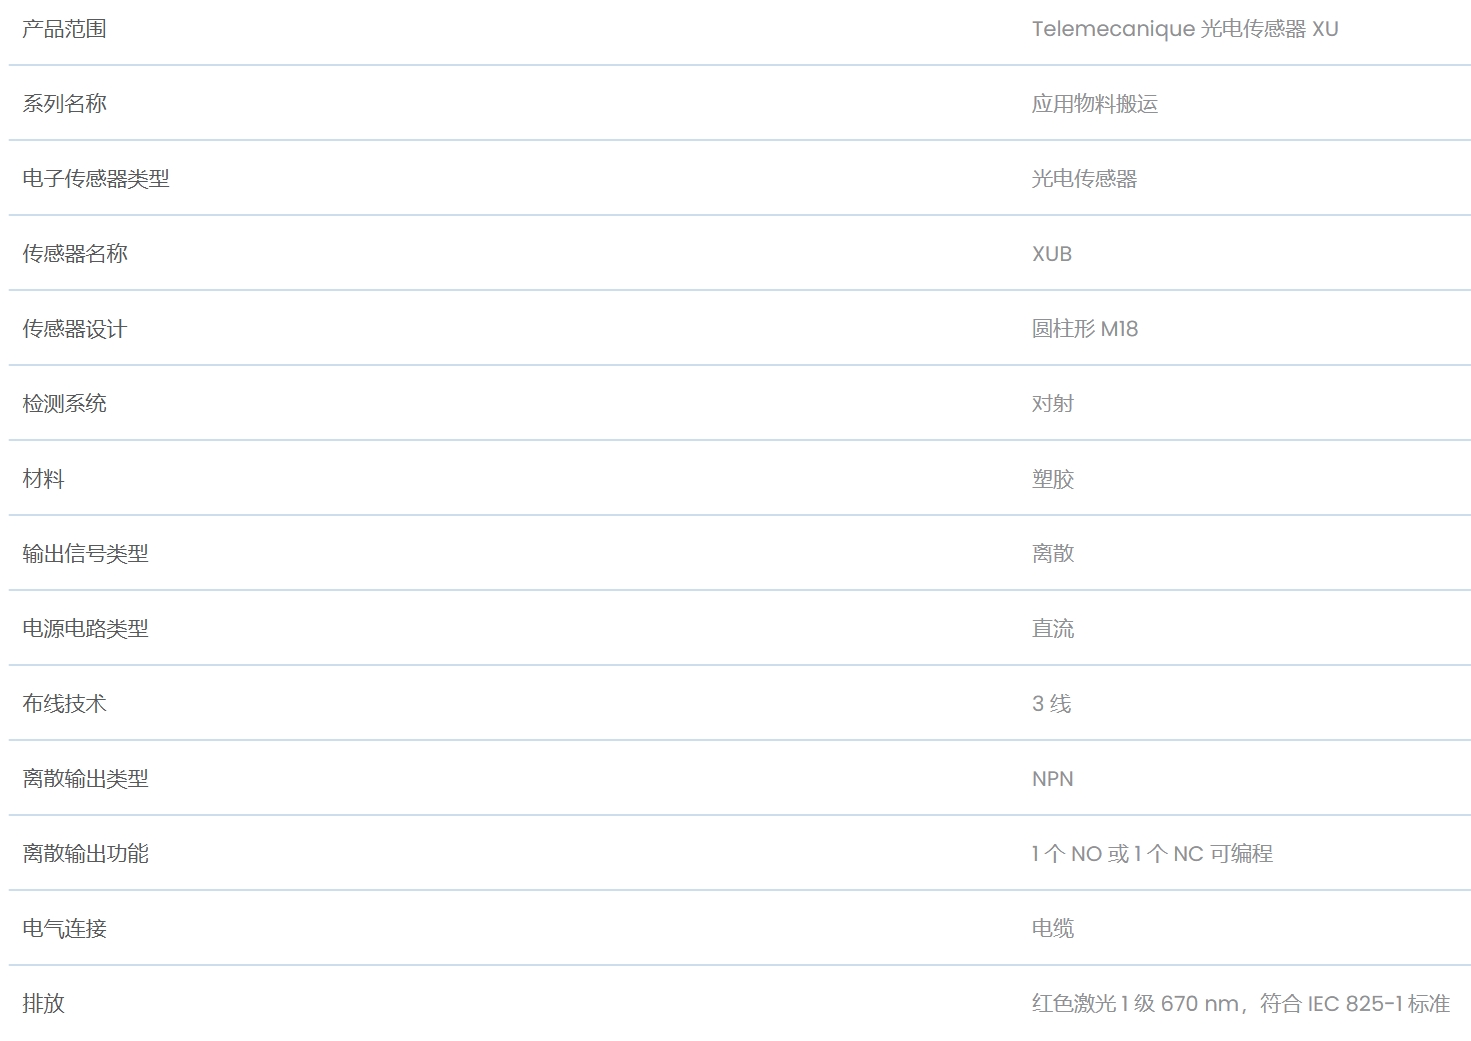The height and width of the screenshot is (1041, 1471).
Task: Click the 检测系统 label
Action: click(64, 404)
